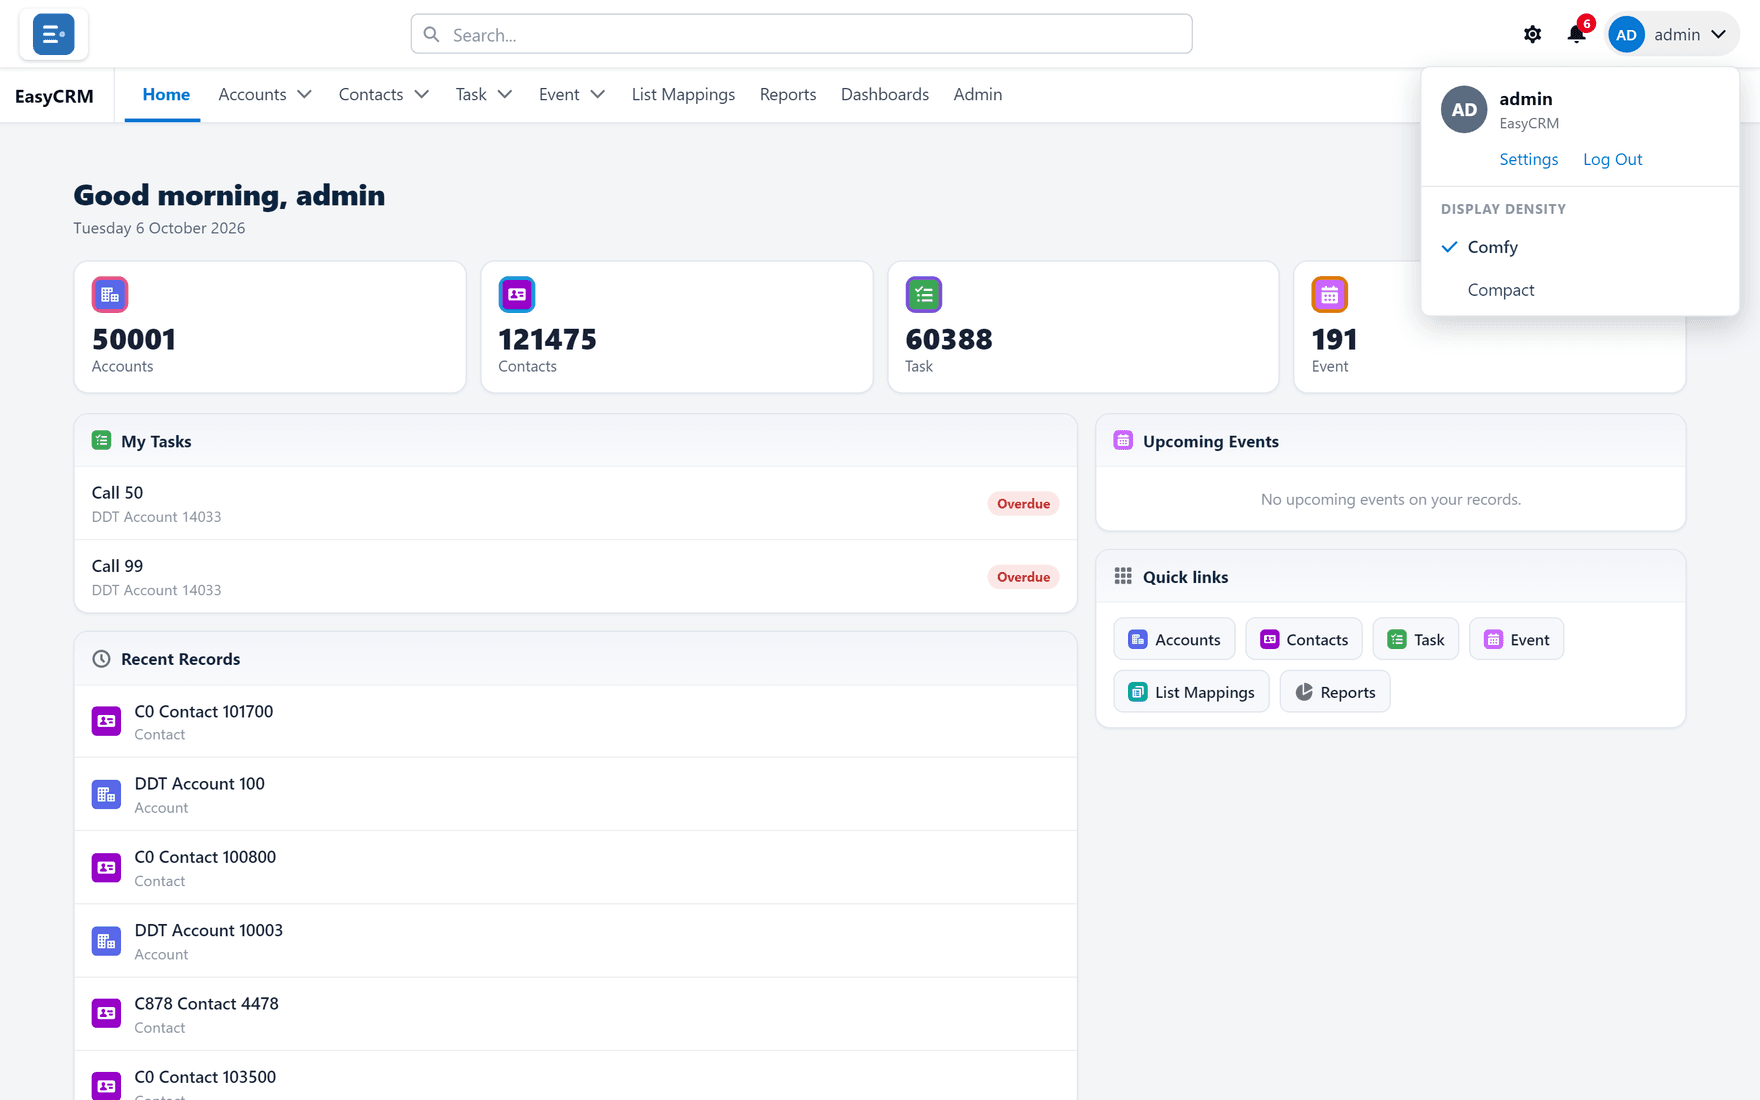The height and width of the screenshot is (1100, 1760).
Task: Open the Contacts quick link button
Action: pyautogui.click(x=1304, y=639)
